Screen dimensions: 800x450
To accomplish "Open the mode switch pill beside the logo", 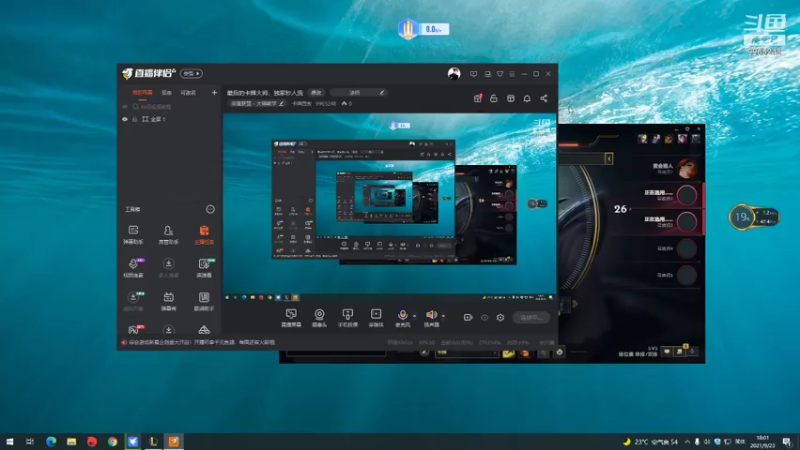I will click(191, 73).
